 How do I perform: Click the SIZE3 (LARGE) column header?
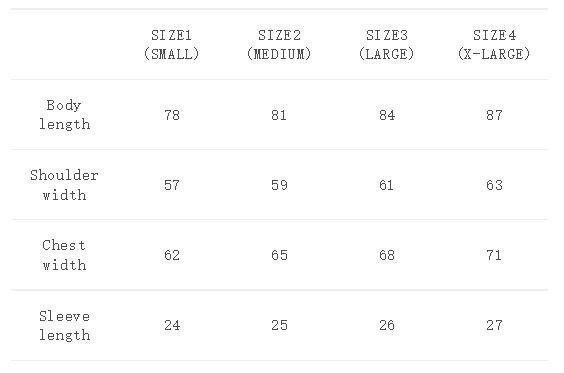387,45
